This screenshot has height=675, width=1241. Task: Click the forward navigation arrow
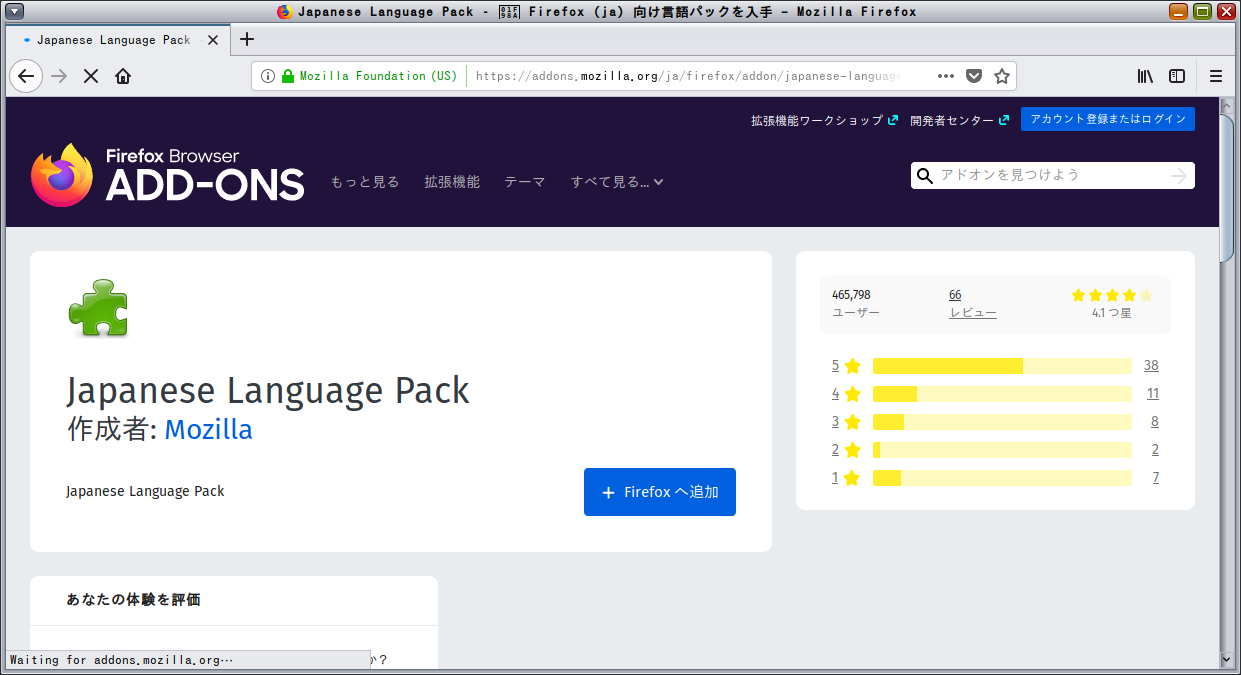(x=59, y=76)
